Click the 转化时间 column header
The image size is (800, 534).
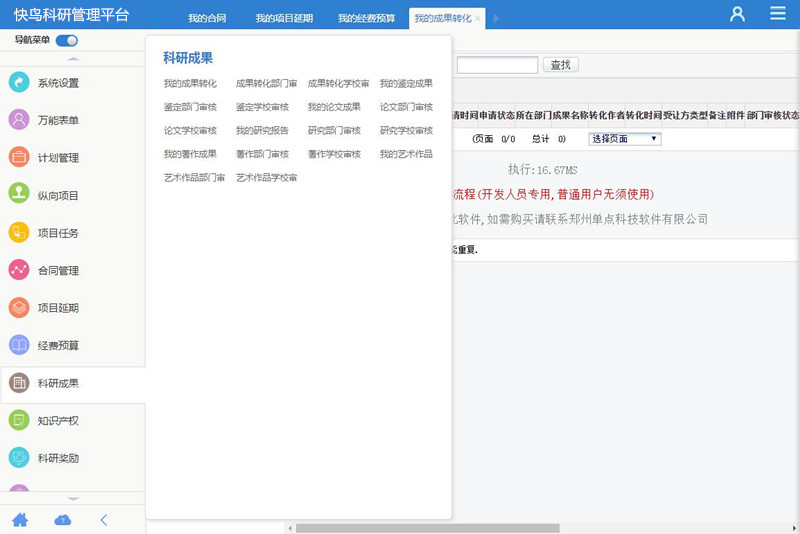644,115
